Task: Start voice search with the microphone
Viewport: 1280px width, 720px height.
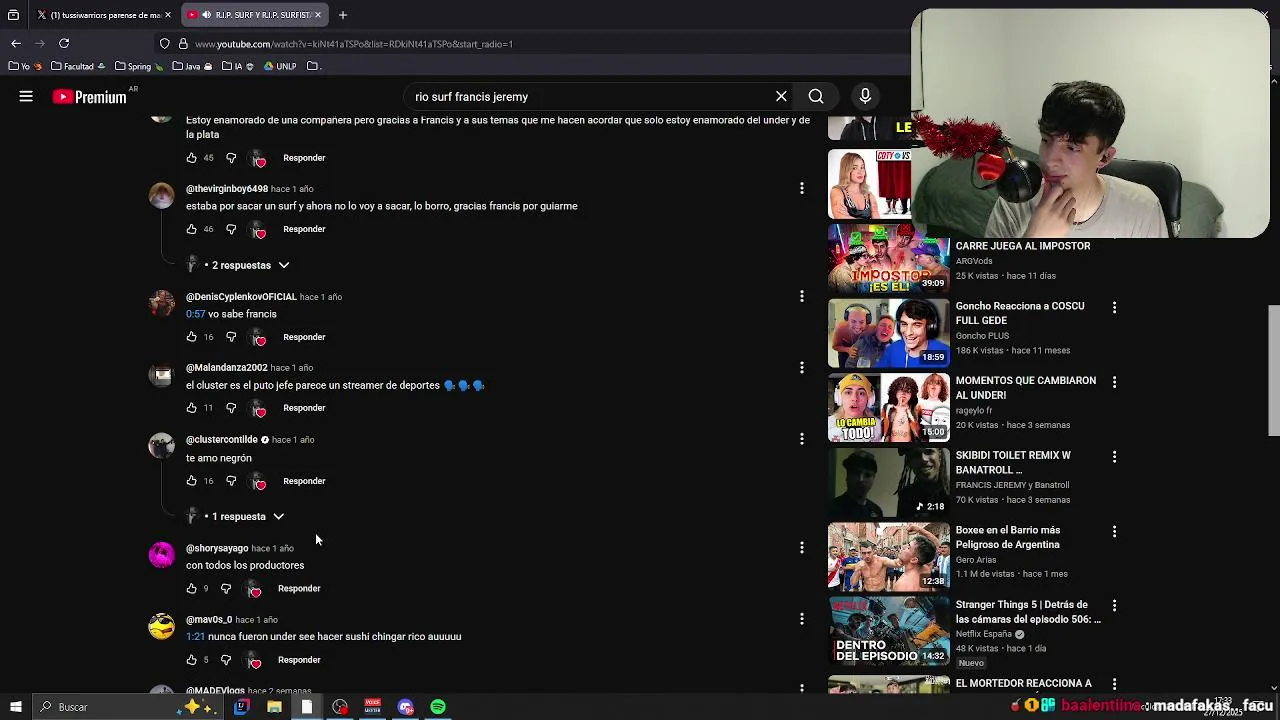Action: (x=865, y=97)
